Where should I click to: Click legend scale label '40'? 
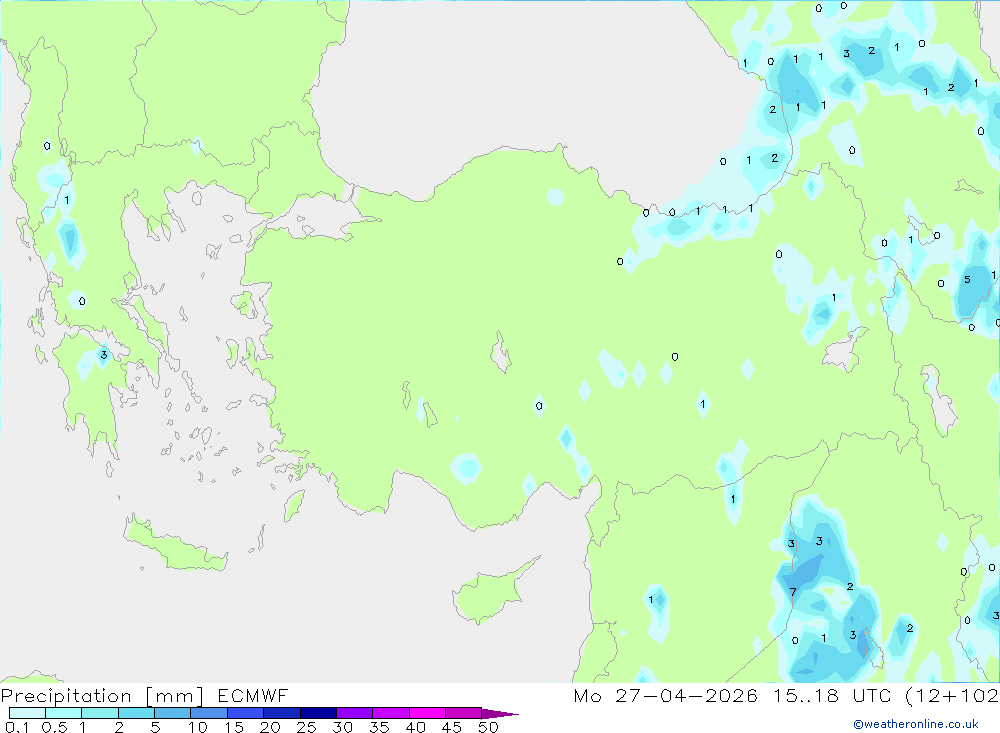pyautogui.click(x=416, y=727)
